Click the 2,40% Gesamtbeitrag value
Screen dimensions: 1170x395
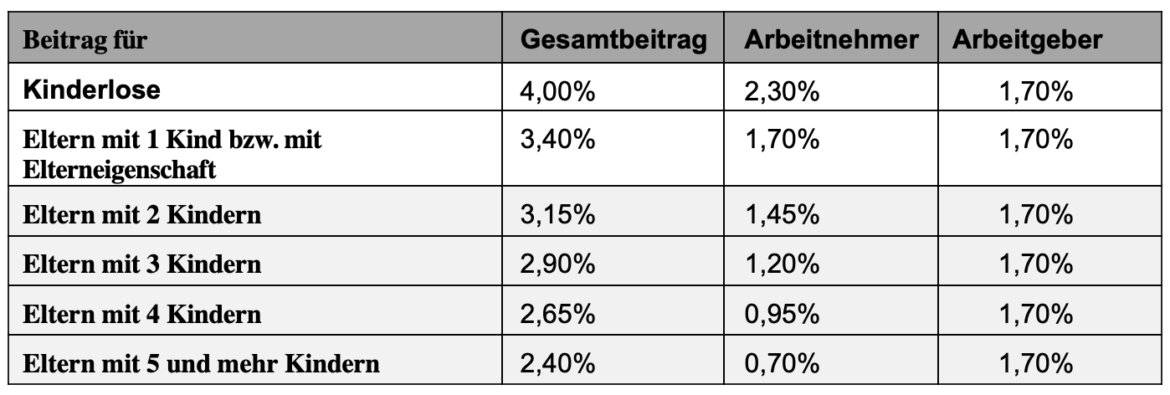557,364
